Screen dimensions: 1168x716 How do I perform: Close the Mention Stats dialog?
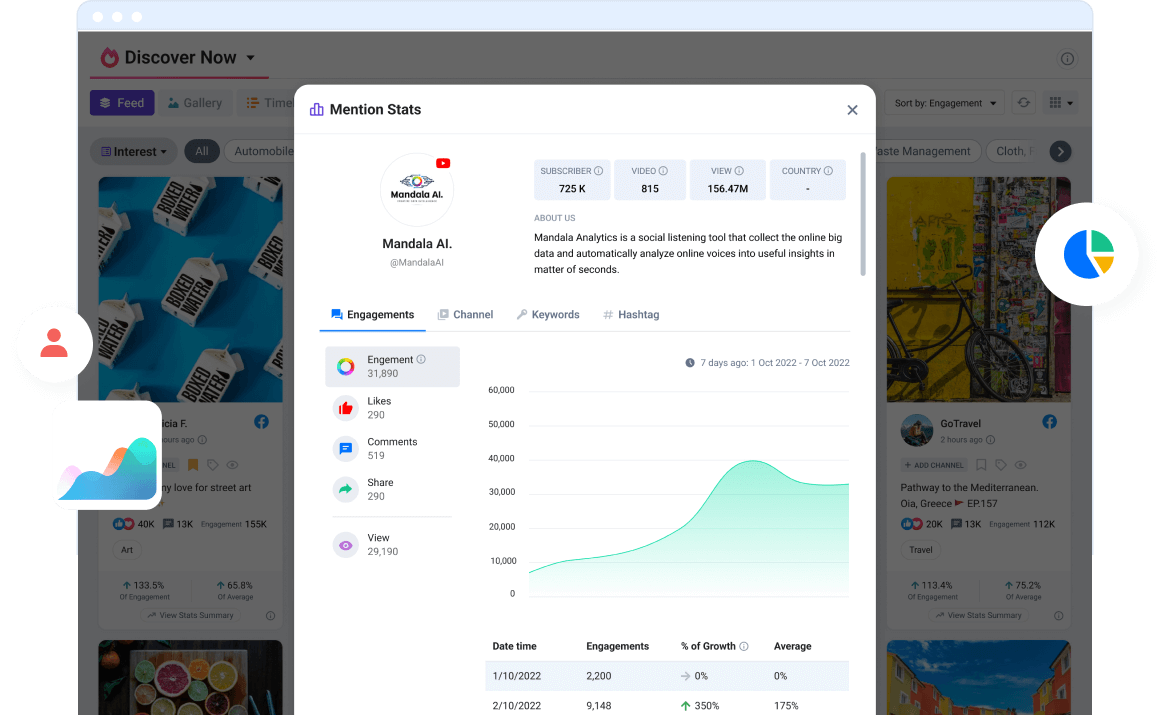point(852,110)
